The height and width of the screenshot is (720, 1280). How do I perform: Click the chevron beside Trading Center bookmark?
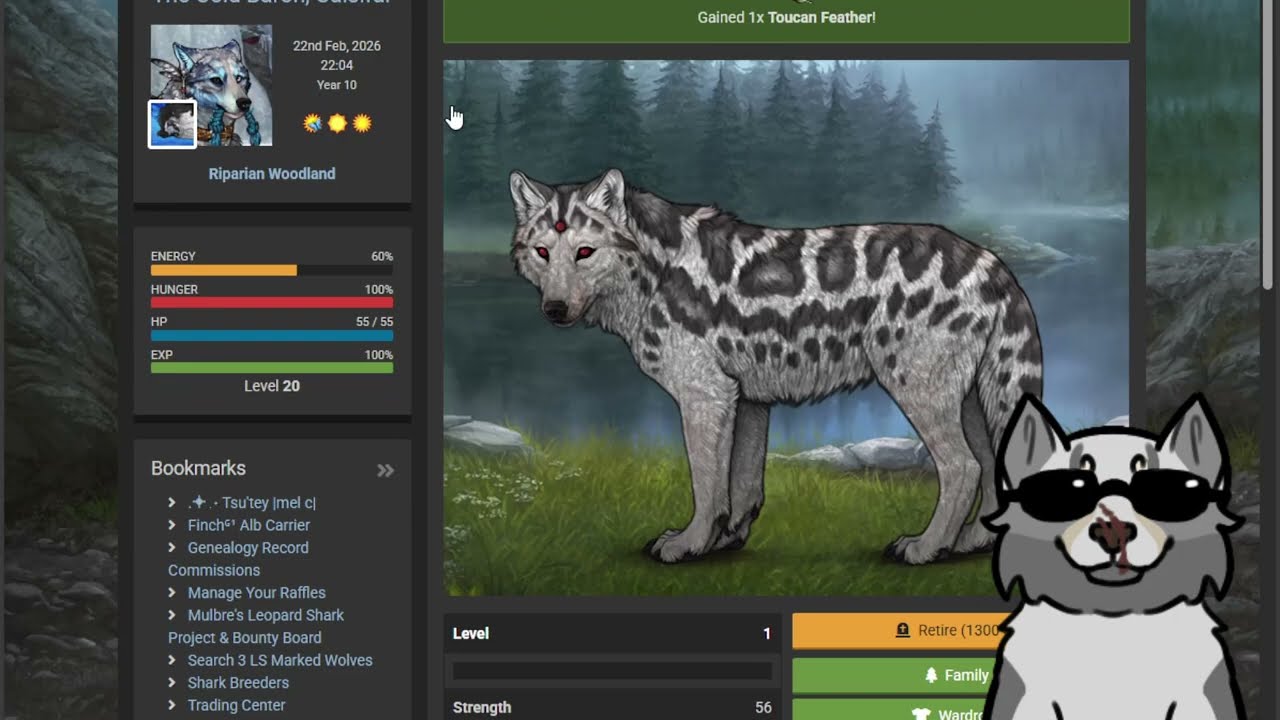[x=172, y=705]
